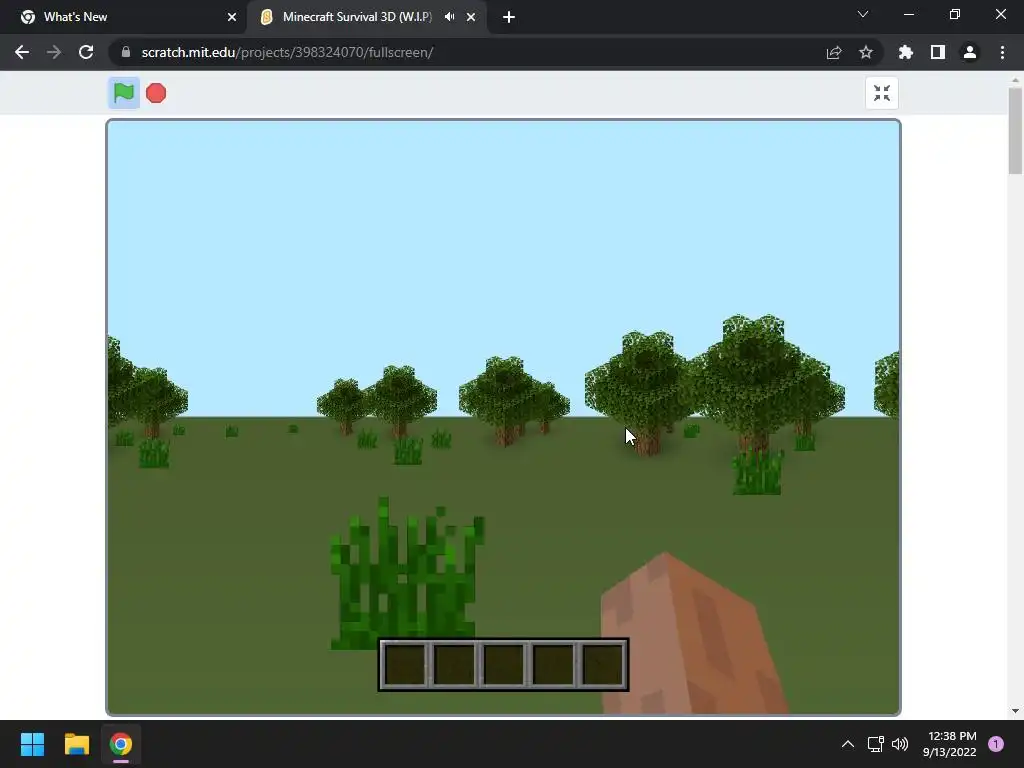Open notification center badge

996,744
